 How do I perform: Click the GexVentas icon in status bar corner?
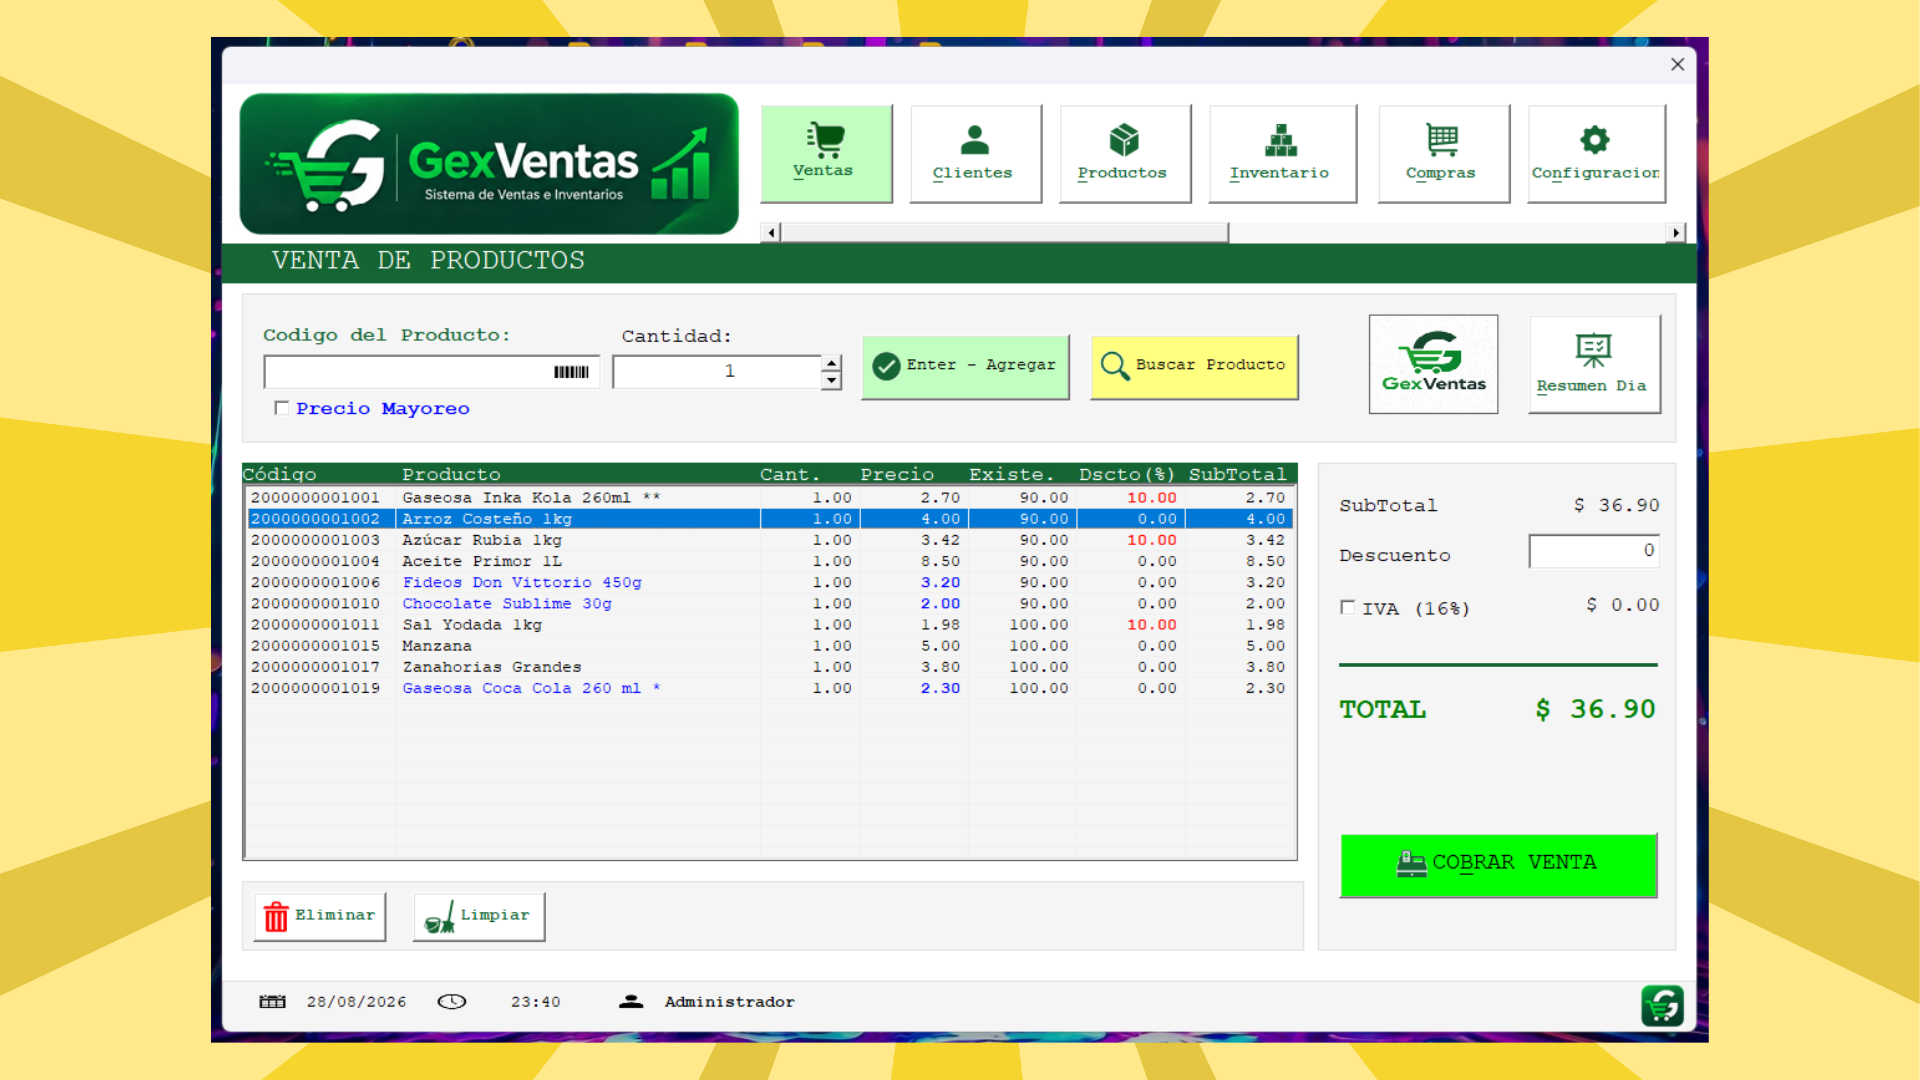point(1662,1005)
